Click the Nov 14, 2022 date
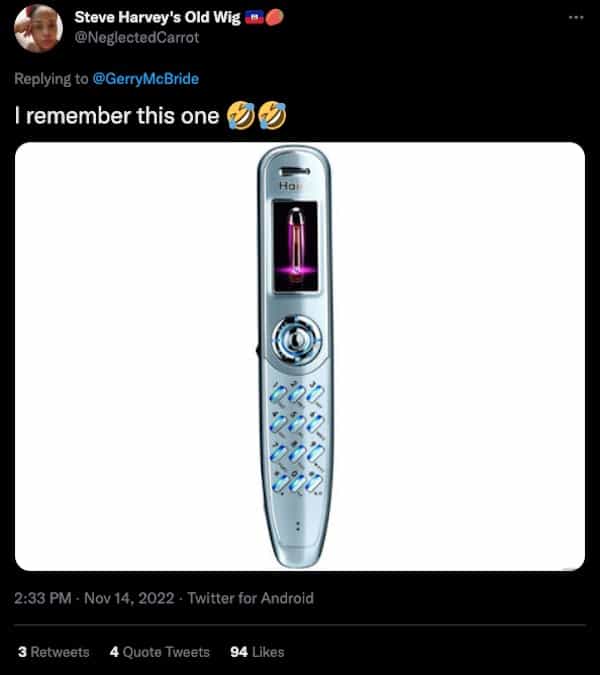This screenshot has height=675, width=600. click(129, 598)
